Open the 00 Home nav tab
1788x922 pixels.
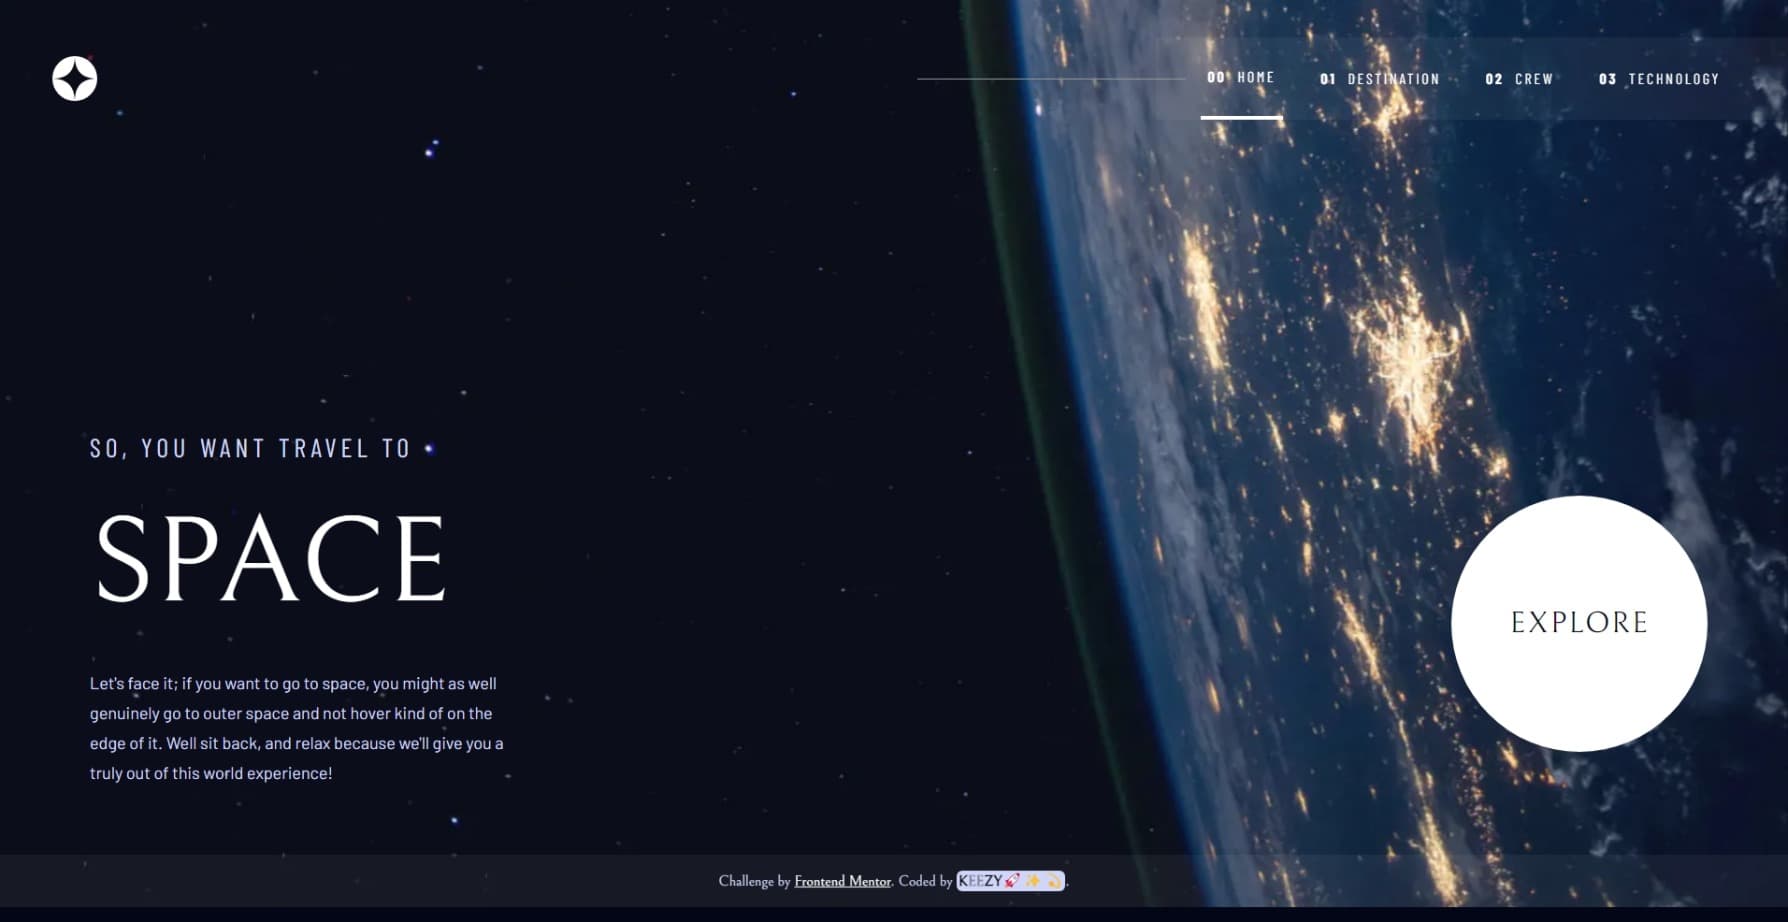(1241, 78)
